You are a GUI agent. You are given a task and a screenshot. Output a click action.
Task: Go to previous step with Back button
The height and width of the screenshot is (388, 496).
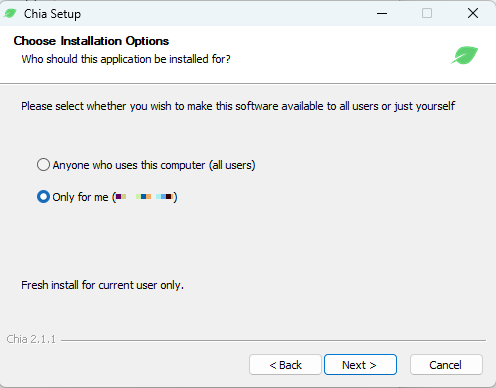click(x=285, y=365)
